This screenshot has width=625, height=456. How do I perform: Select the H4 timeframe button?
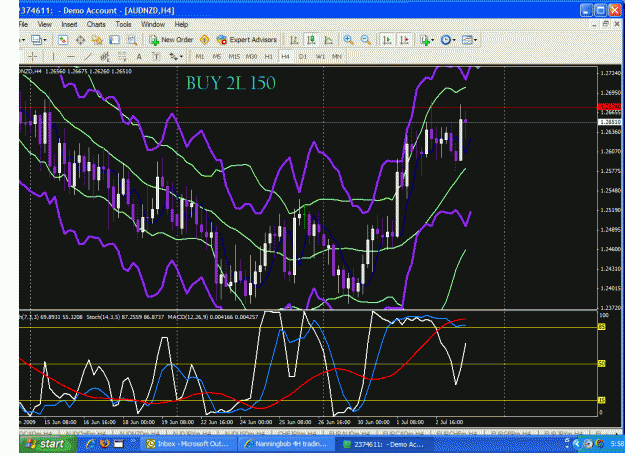[285, 57]
